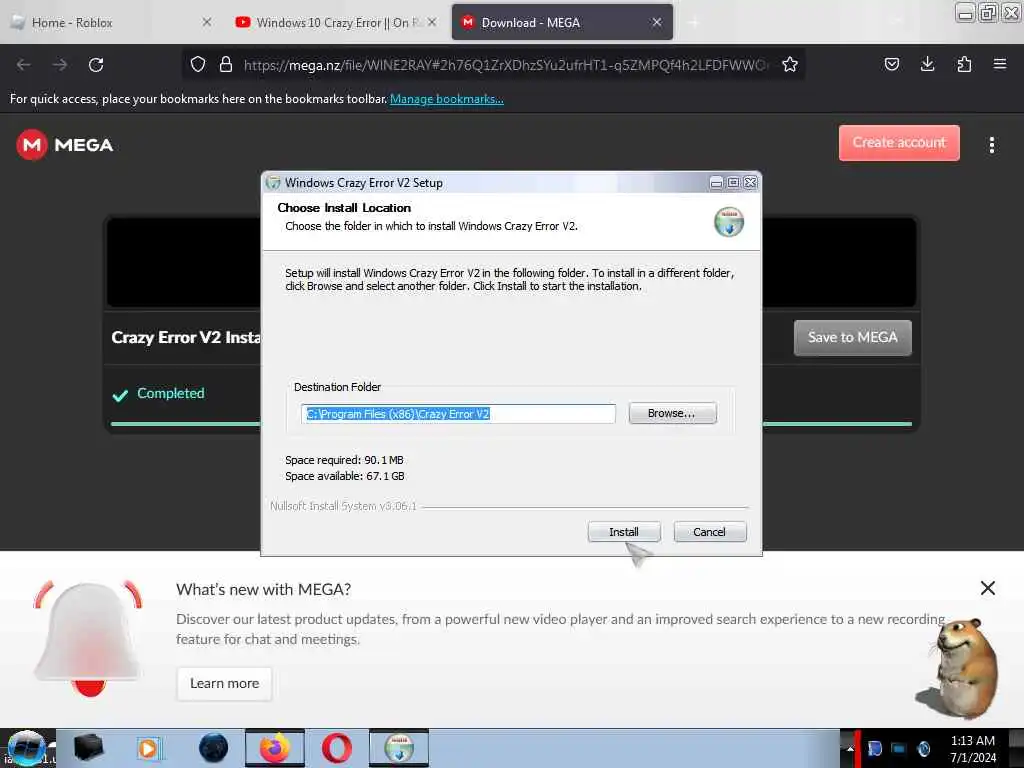Show the Firefox downloads panel
1024x768 pixels.
click(x=927, y=64)
